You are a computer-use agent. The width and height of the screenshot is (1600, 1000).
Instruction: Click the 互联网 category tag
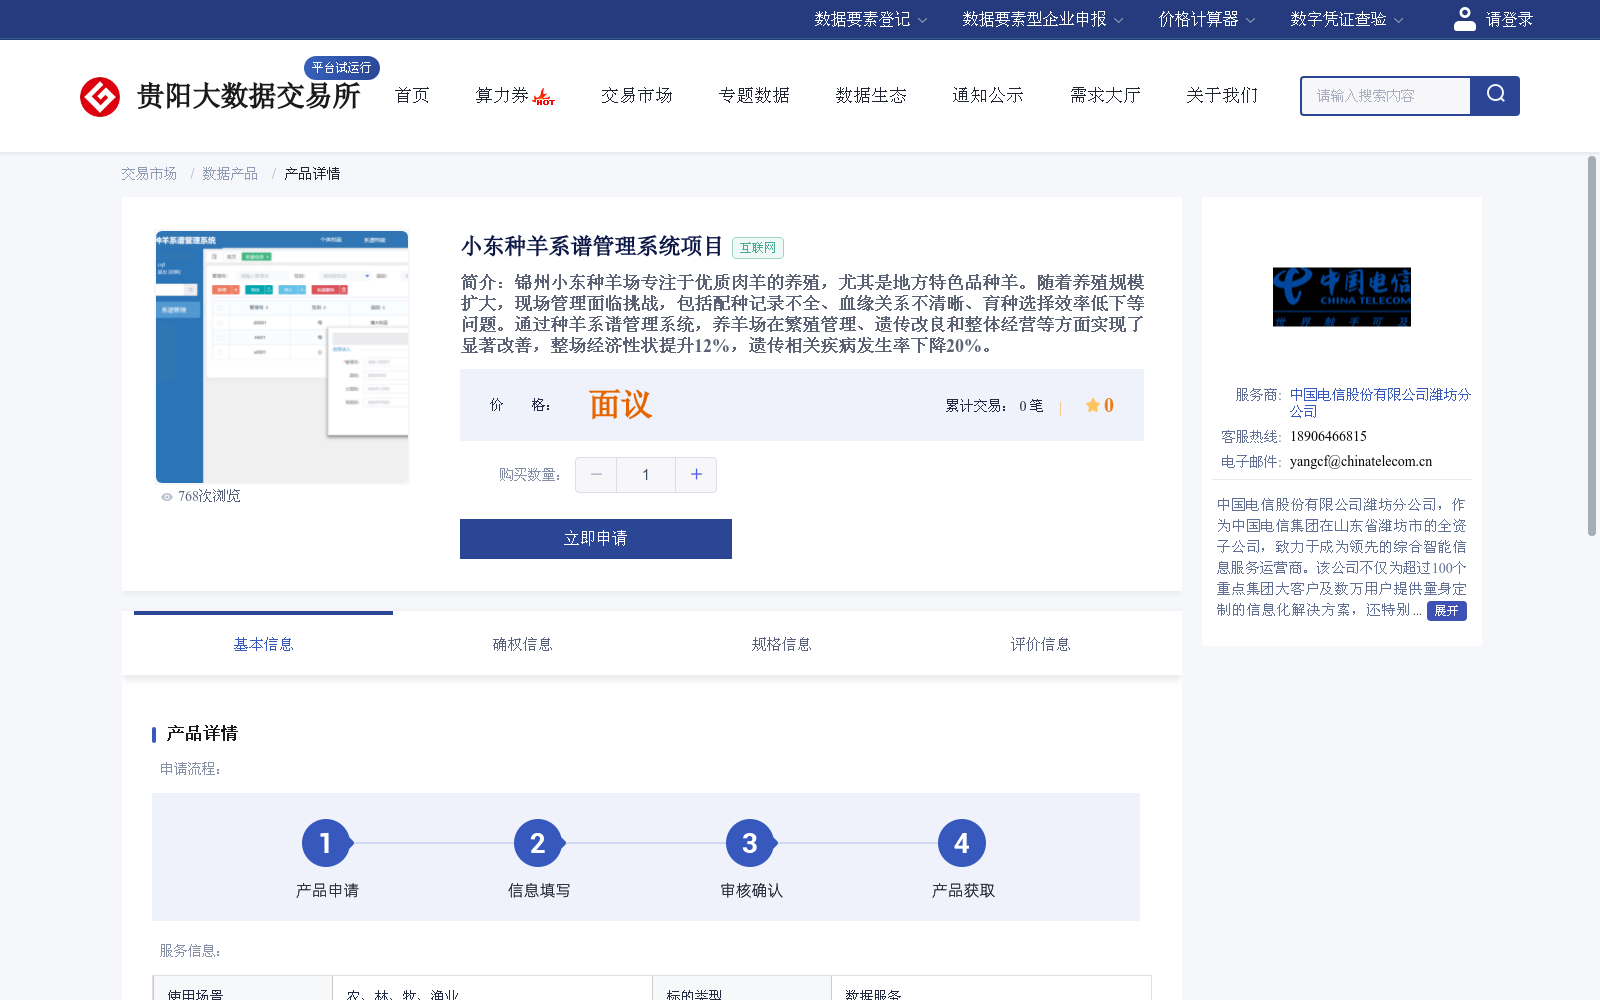[x=758, y=248]
